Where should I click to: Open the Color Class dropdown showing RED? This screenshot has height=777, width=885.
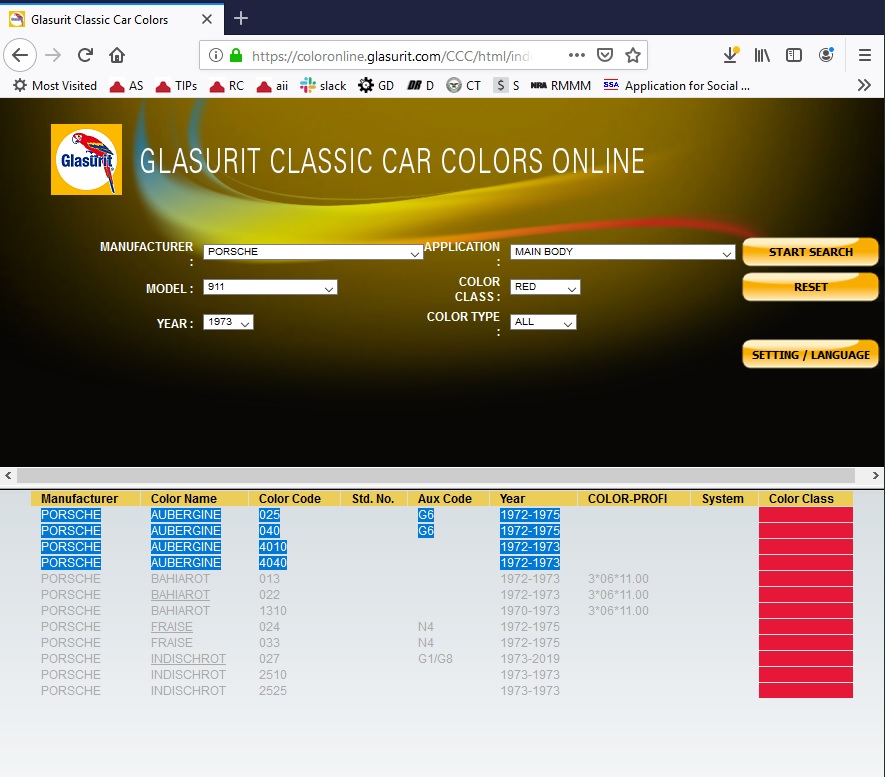(545, 287)
